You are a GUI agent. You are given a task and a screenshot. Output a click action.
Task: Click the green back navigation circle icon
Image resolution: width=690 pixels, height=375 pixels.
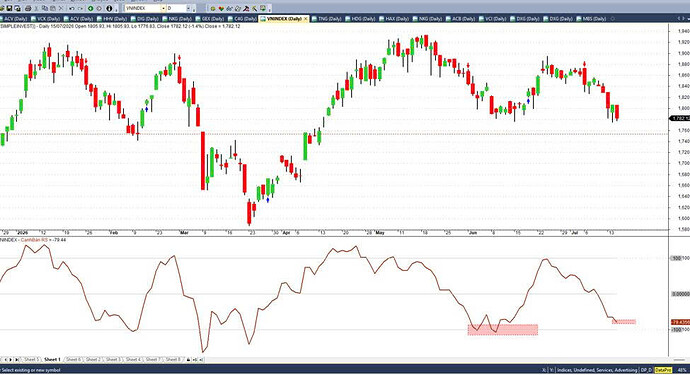coord(90,8)
